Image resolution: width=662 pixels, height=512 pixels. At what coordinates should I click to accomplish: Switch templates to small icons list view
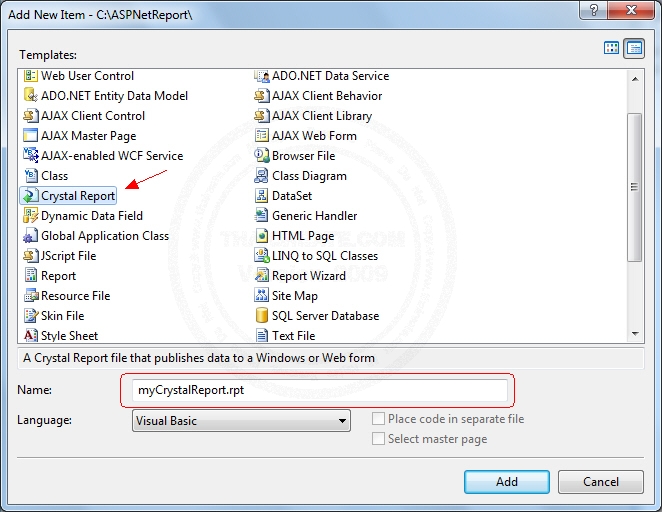point(634,48)
